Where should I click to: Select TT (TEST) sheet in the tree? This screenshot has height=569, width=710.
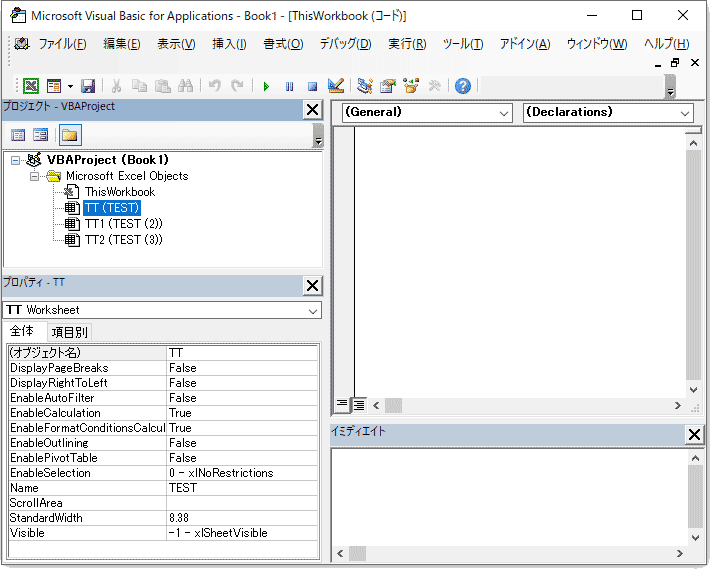click(112, 208)
